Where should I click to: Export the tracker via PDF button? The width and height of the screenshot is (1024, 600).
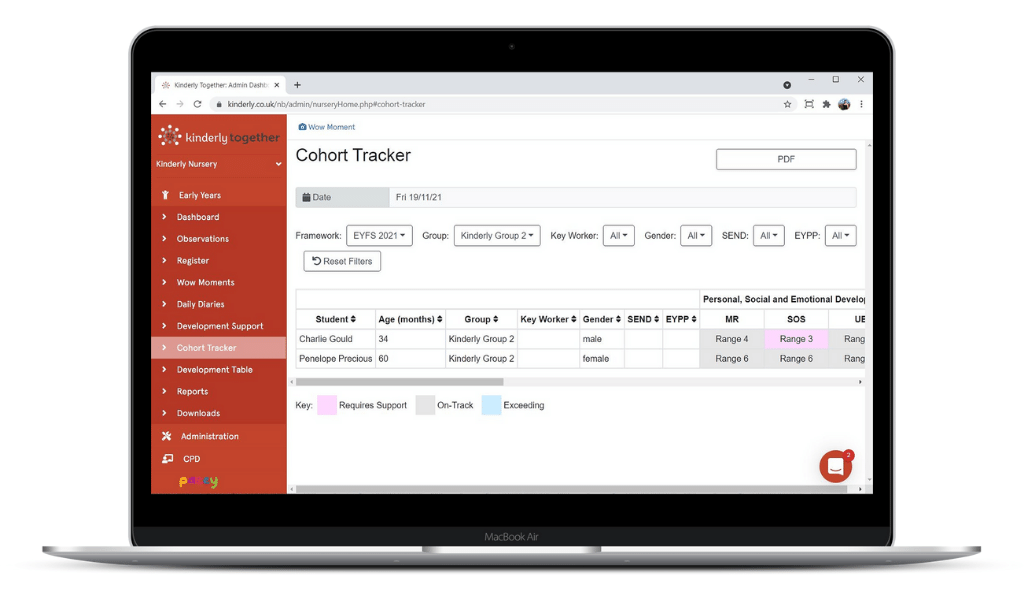(786, 159)
